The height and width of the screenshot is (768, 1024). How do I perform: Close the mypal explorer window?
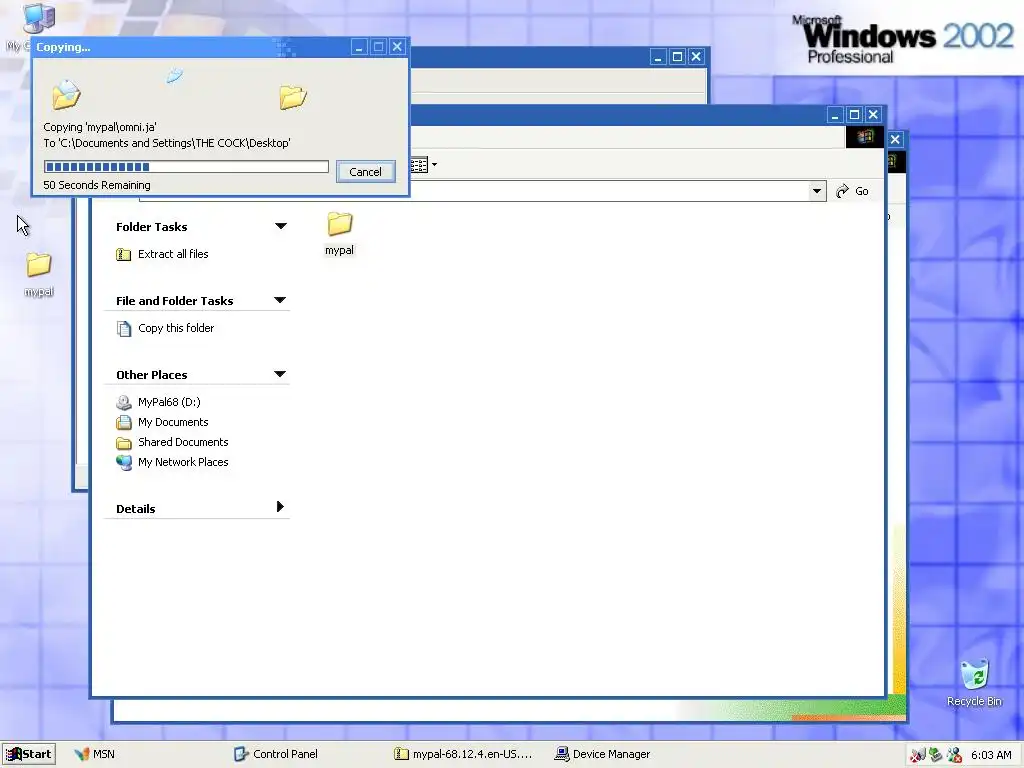tap(873, 115)
